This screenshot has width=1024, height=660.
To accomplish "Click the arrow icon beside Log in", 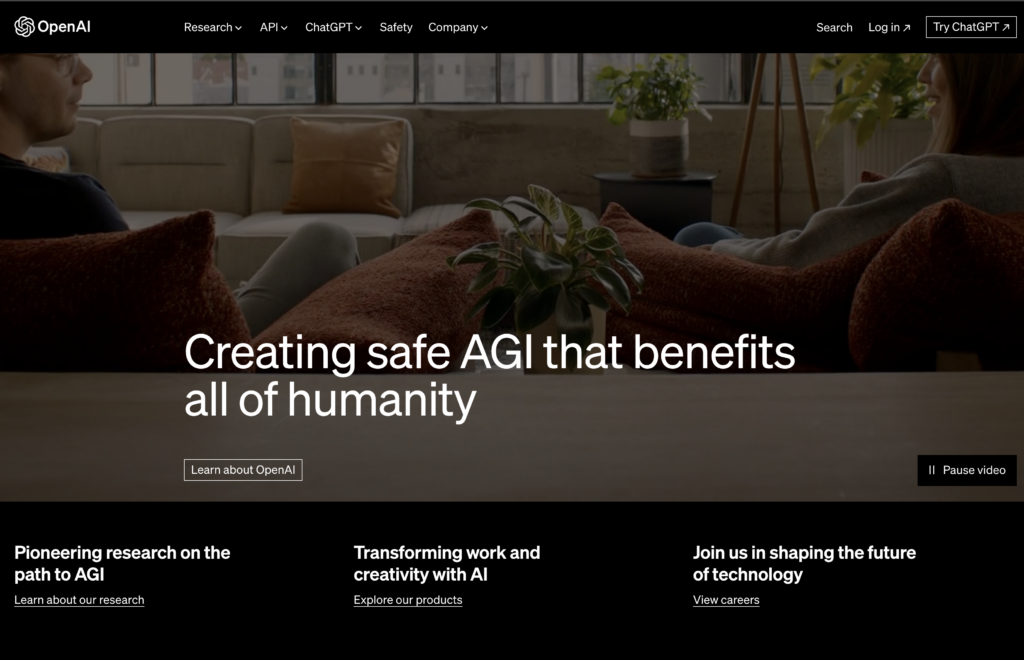I will click(906, 28).
